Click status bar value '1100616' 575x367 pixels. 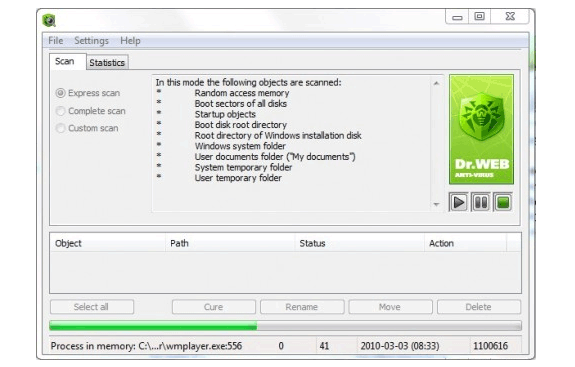pyautogui.click(x=491, y=346)
